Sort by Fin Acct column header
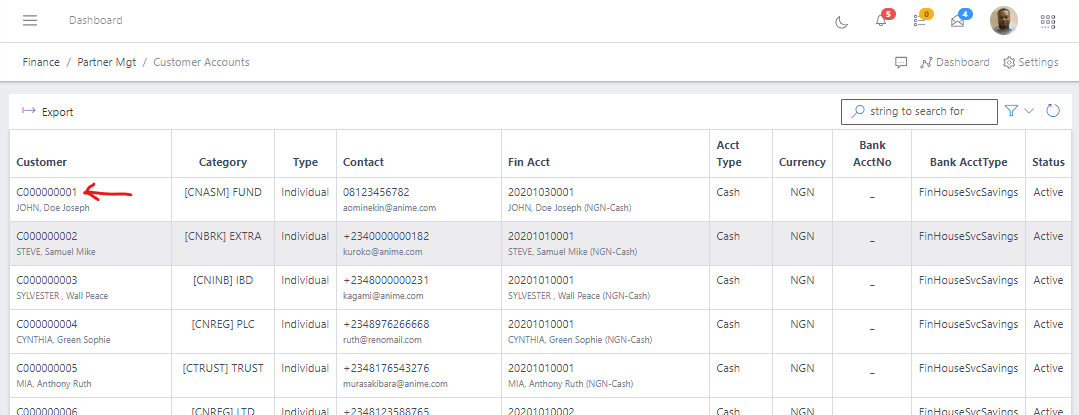This screenshot has height=415, width=1079. [x=529, y=162]
